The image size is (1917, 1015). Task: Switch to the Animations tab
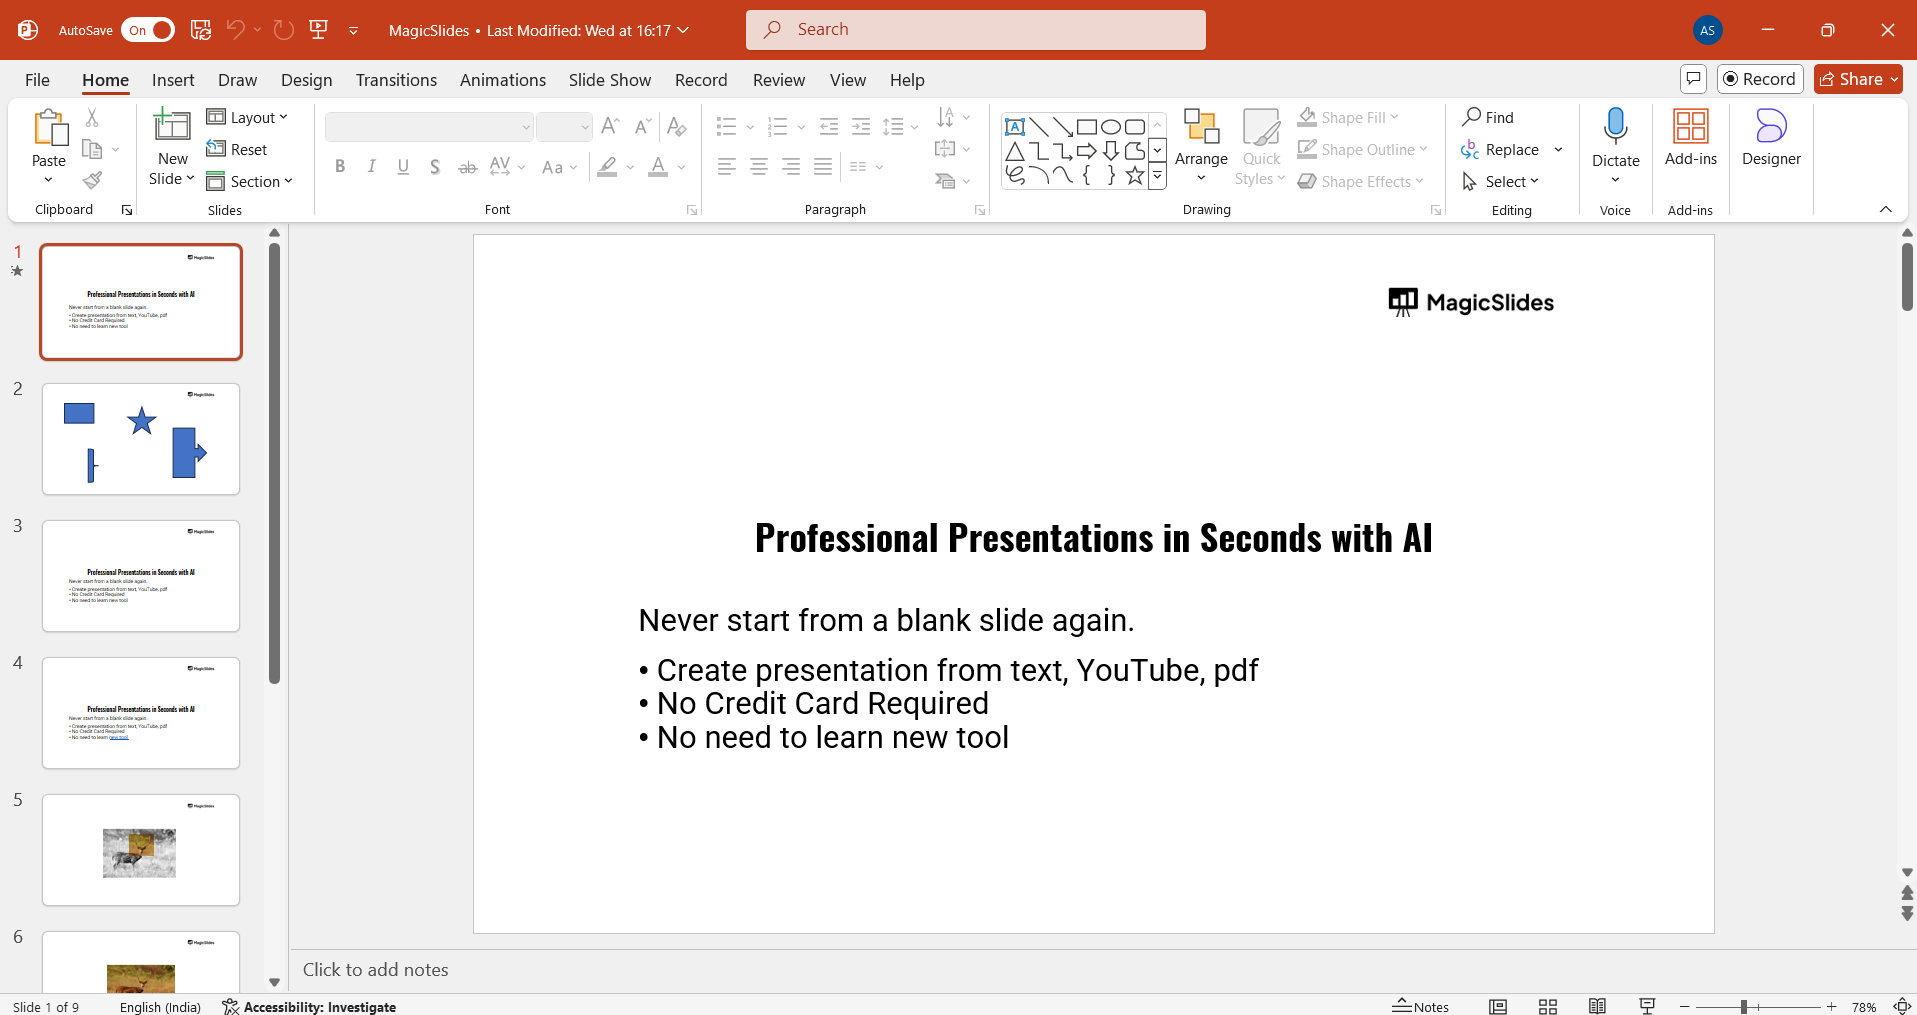[503, 80]
